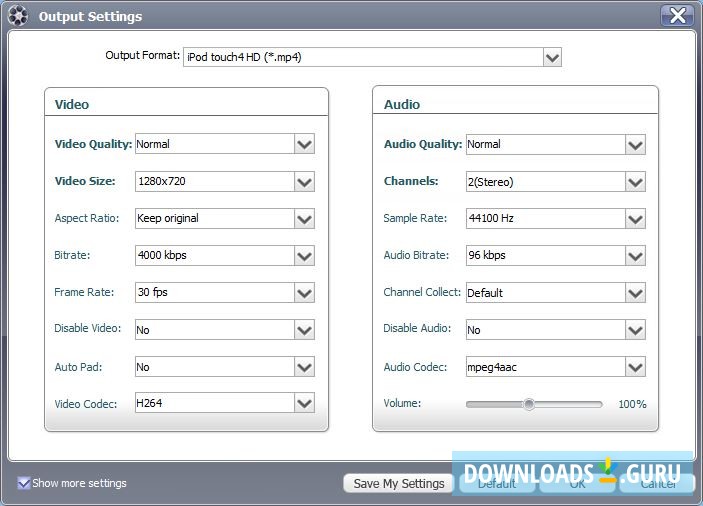Screen dimensions: 703x506
Task: Toggle the Show more settings checkbox
Action: [x=24, y=483]
